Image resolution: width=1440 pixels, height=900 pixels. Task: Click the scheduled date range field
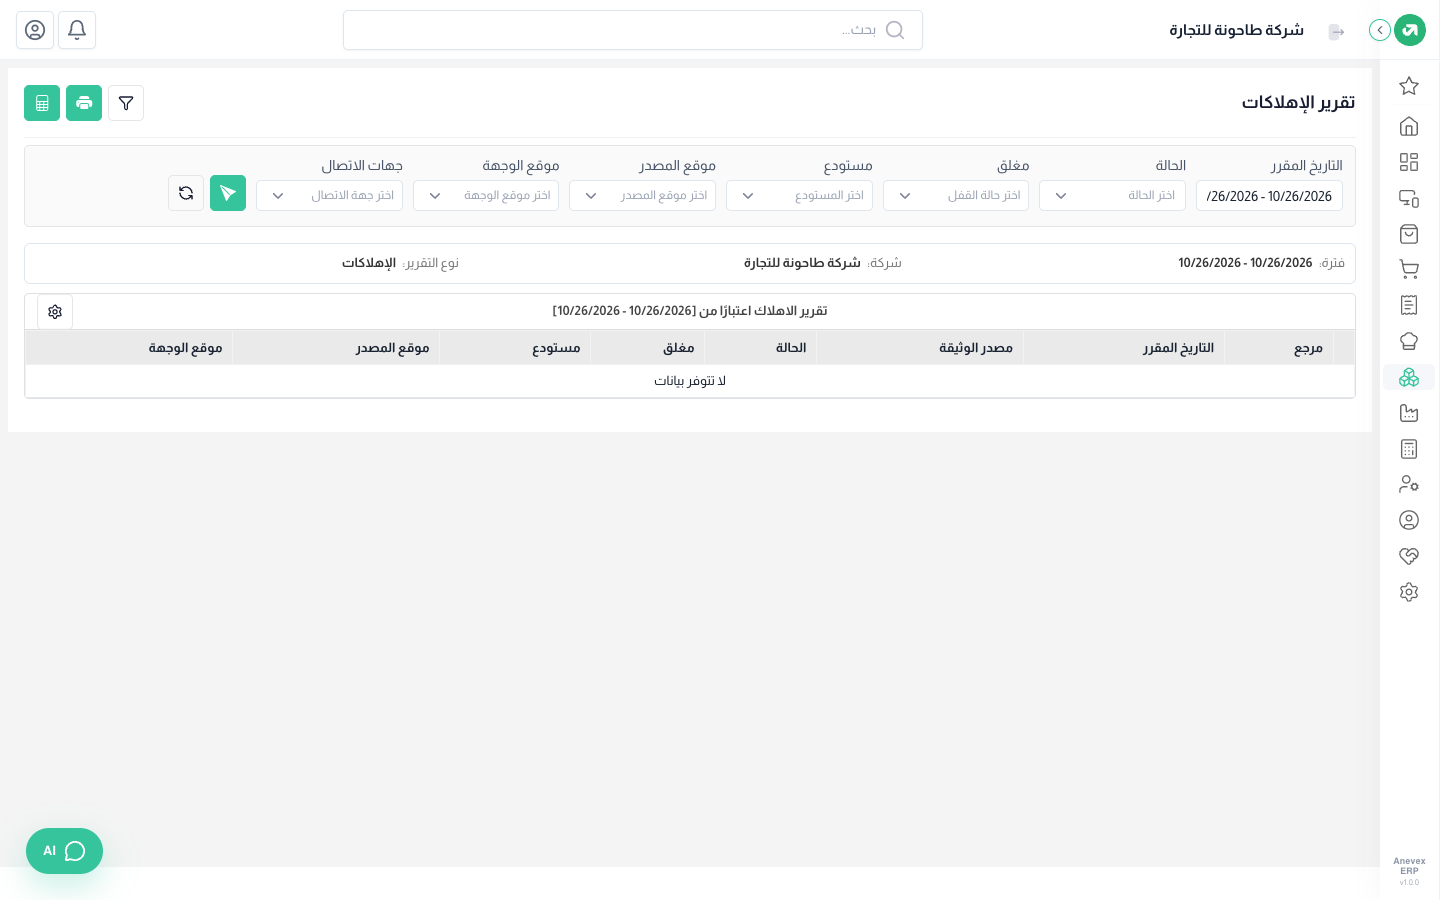coord(1269,196)
